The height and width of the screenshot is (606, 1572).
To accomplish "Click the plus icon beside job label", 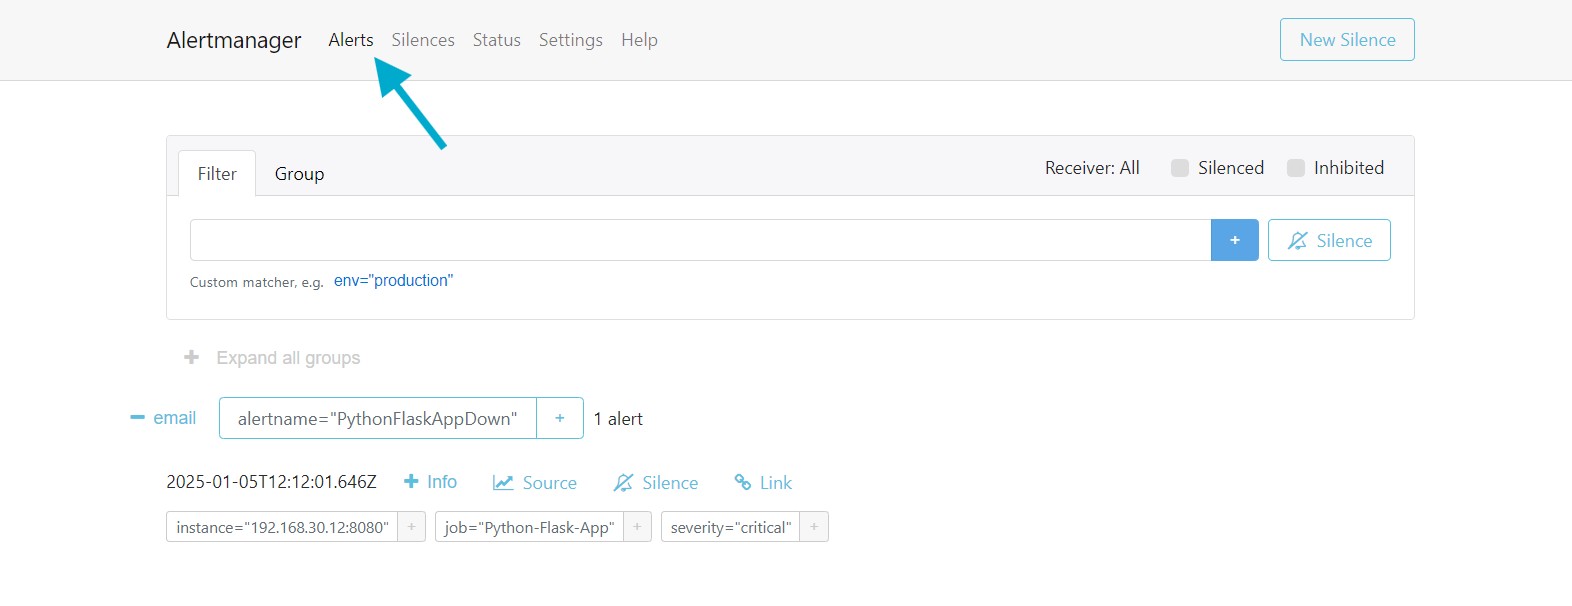I will tap(637, 527).
